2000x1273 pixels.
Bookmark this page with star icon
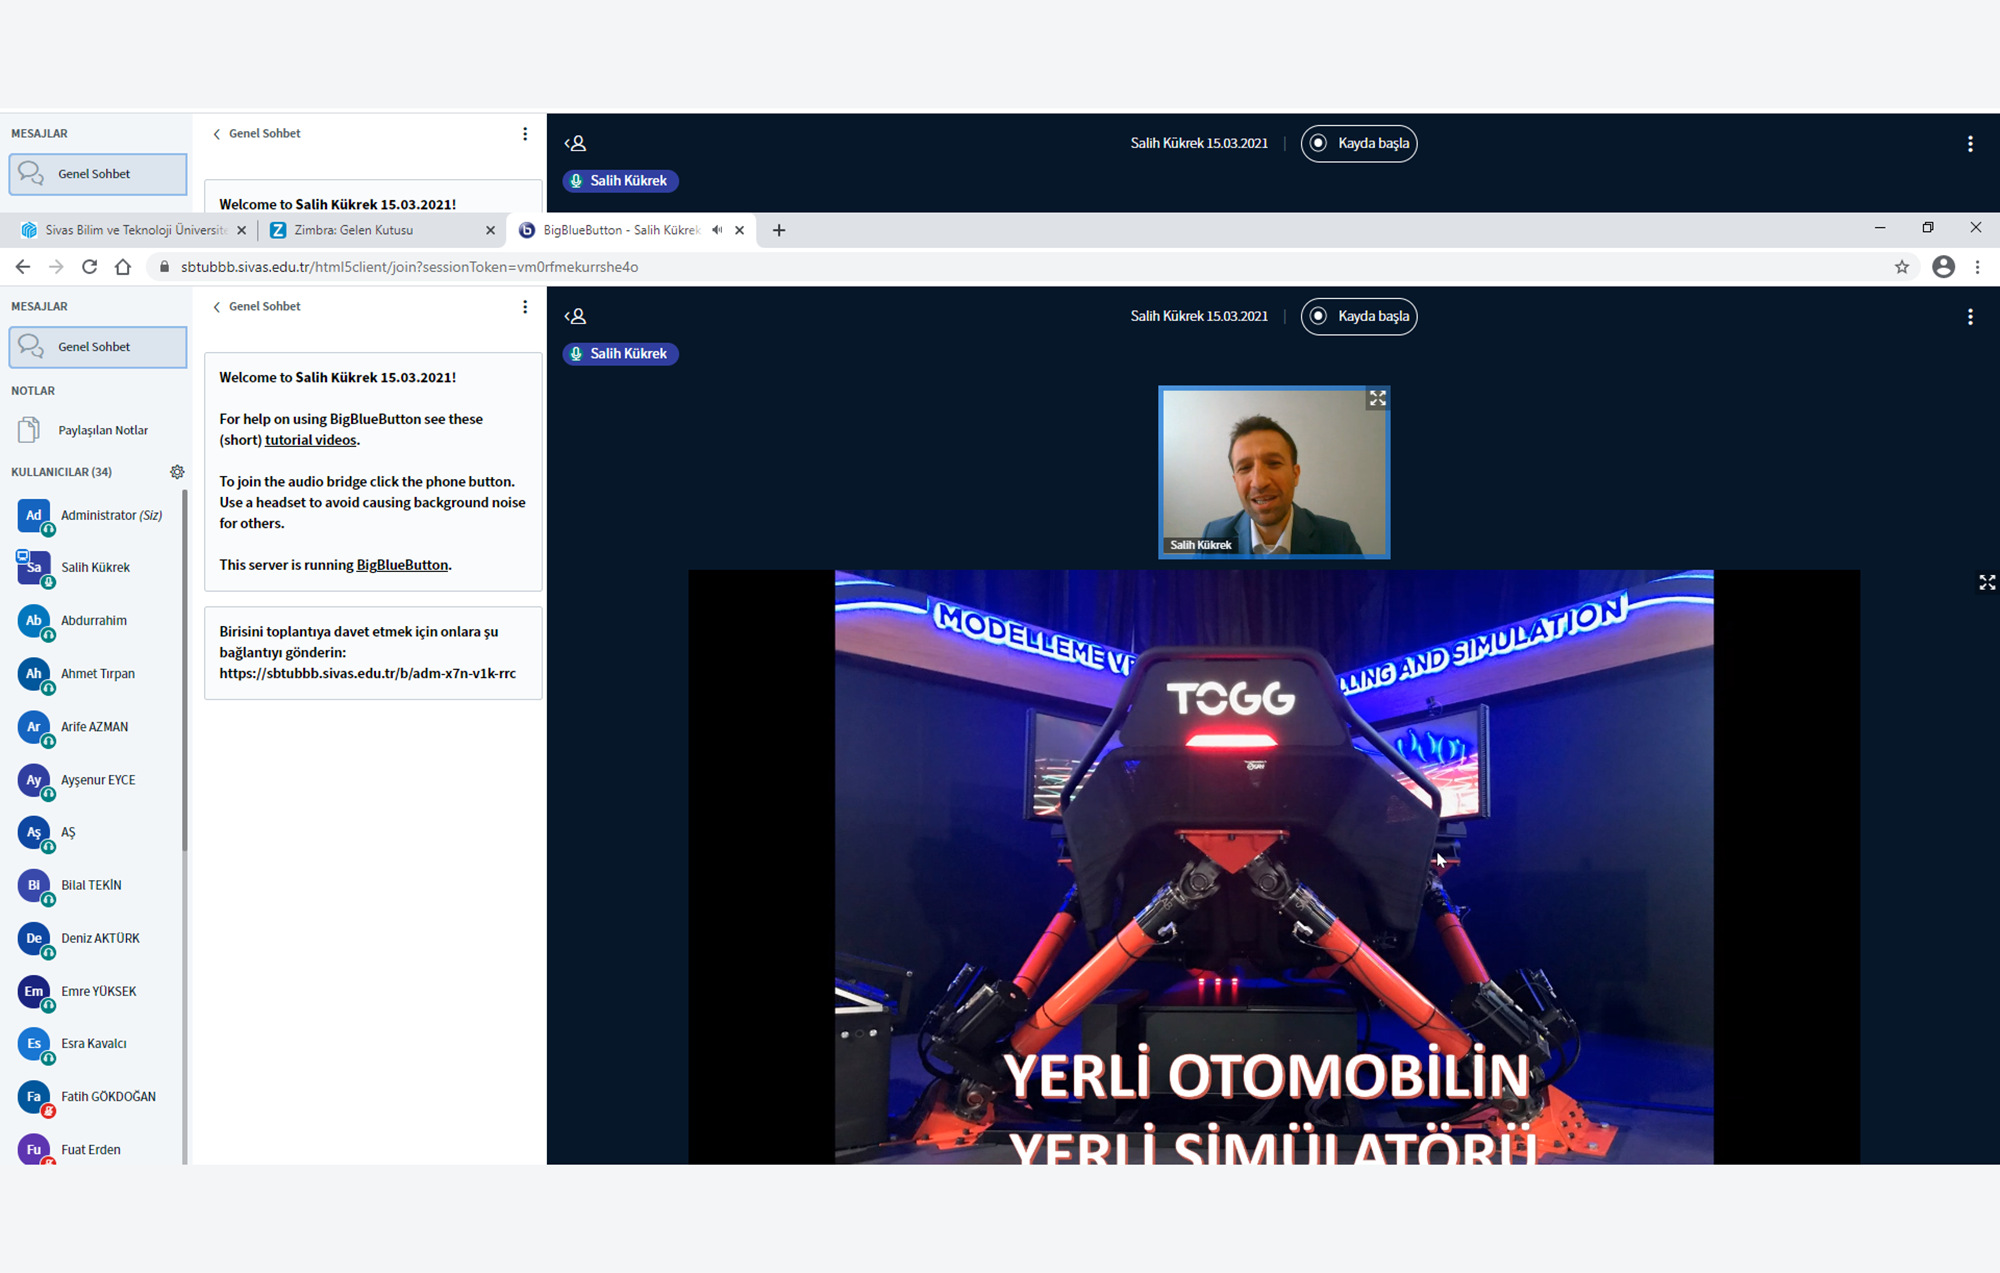click(x=1902, y=267)
